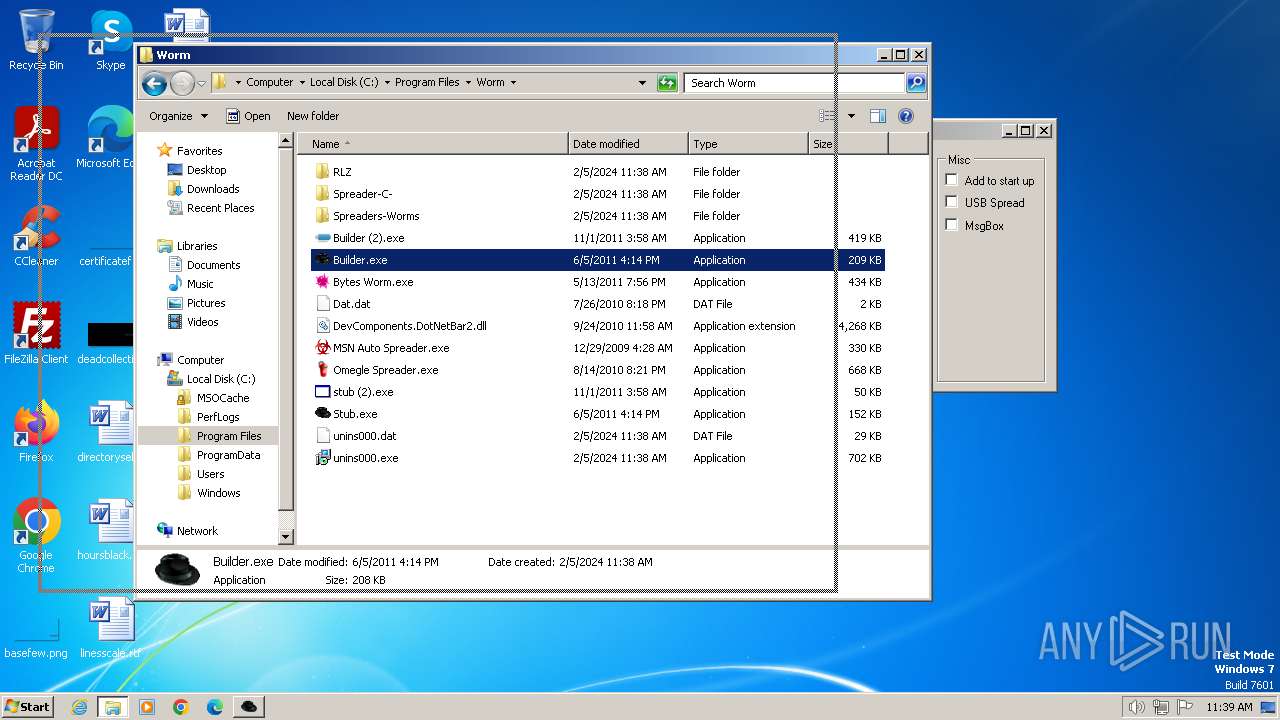Click the Help question mark icon
1280x720 pixels.
pos(905,116)
